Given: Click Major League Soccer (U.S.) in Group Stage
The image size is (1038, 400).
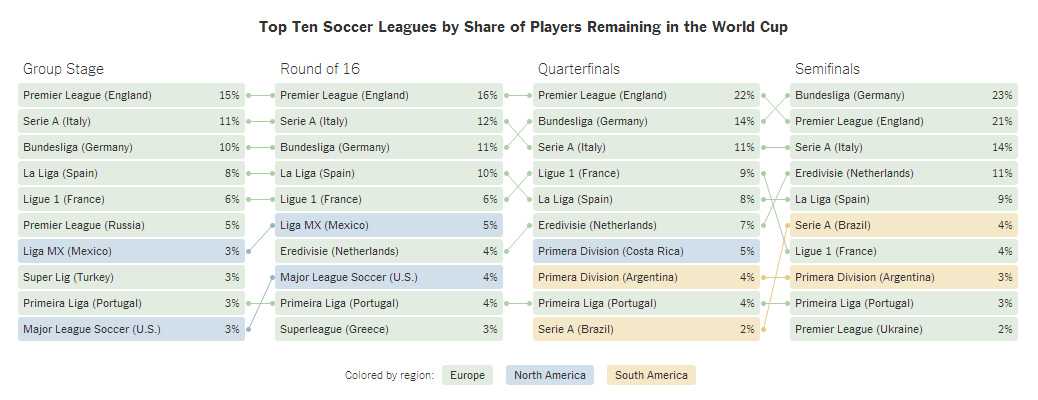Looking at the screenshot, I should pyautogui.click(x=131, y=329).
